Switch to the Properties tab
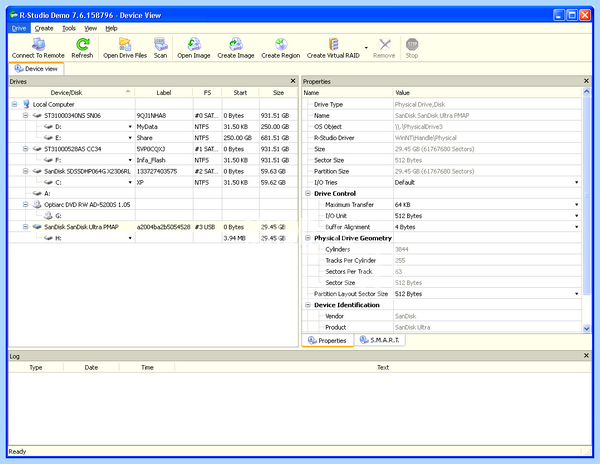The image size is (600, 464). pos(328,340)
